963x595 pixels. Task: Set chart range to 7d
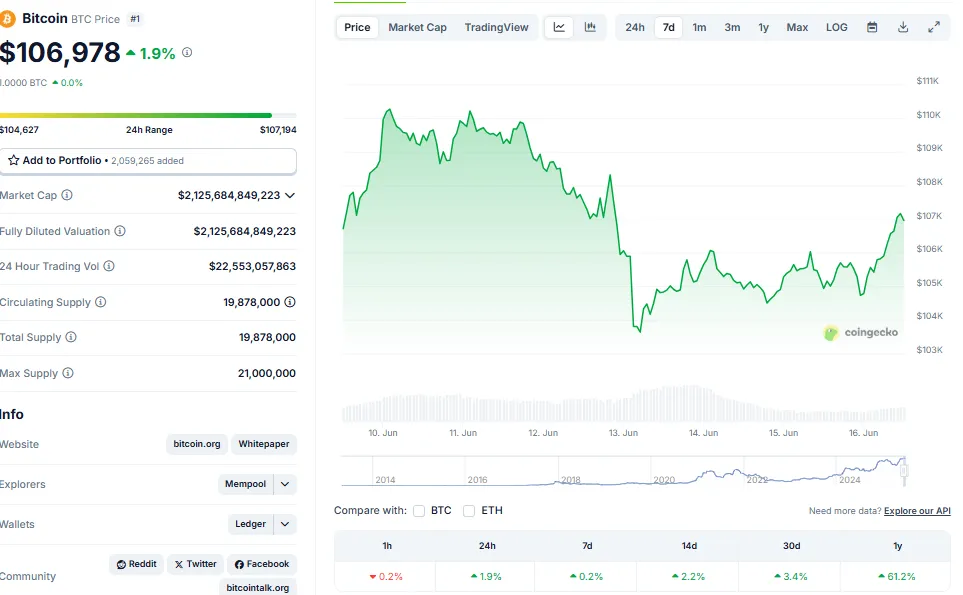point(669,27)
